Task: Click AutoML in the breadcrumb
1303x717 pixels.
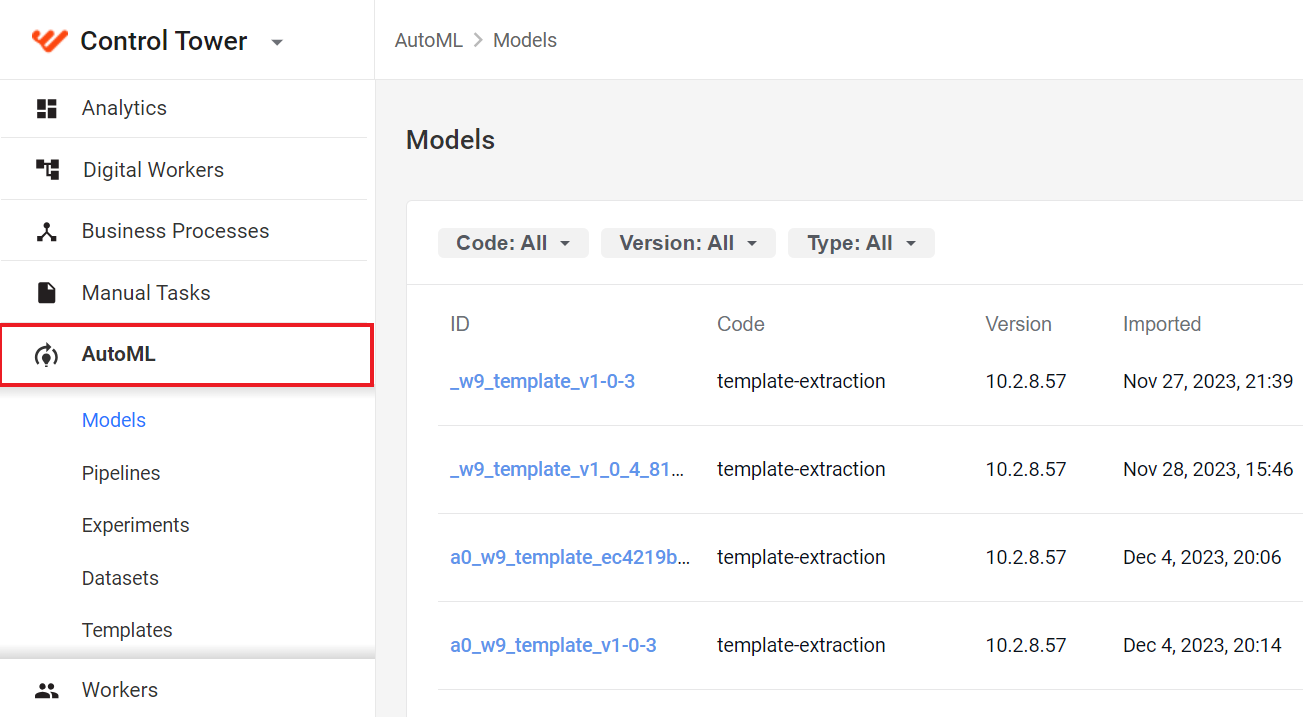Action: coord(429,40)
